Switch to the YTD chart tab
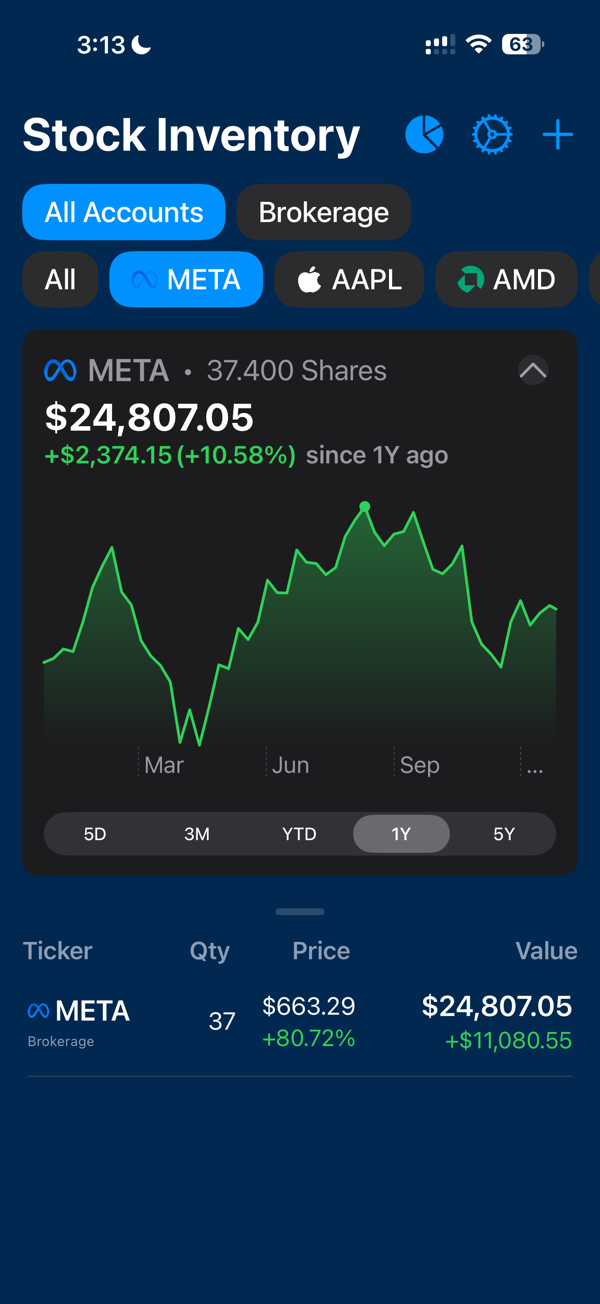Screen dimensions: 600x1304 tap(298, 833)
